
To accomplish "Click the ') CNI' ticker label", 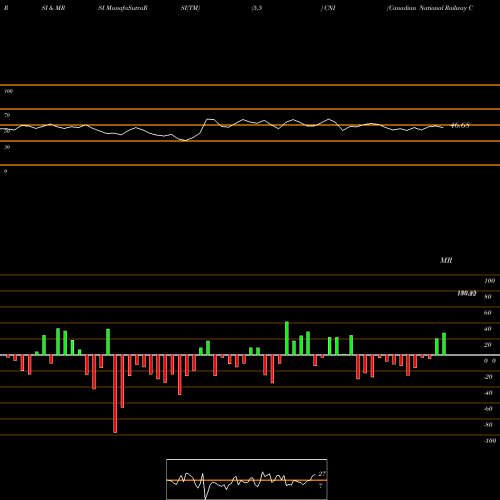I will tap(328, 8).
